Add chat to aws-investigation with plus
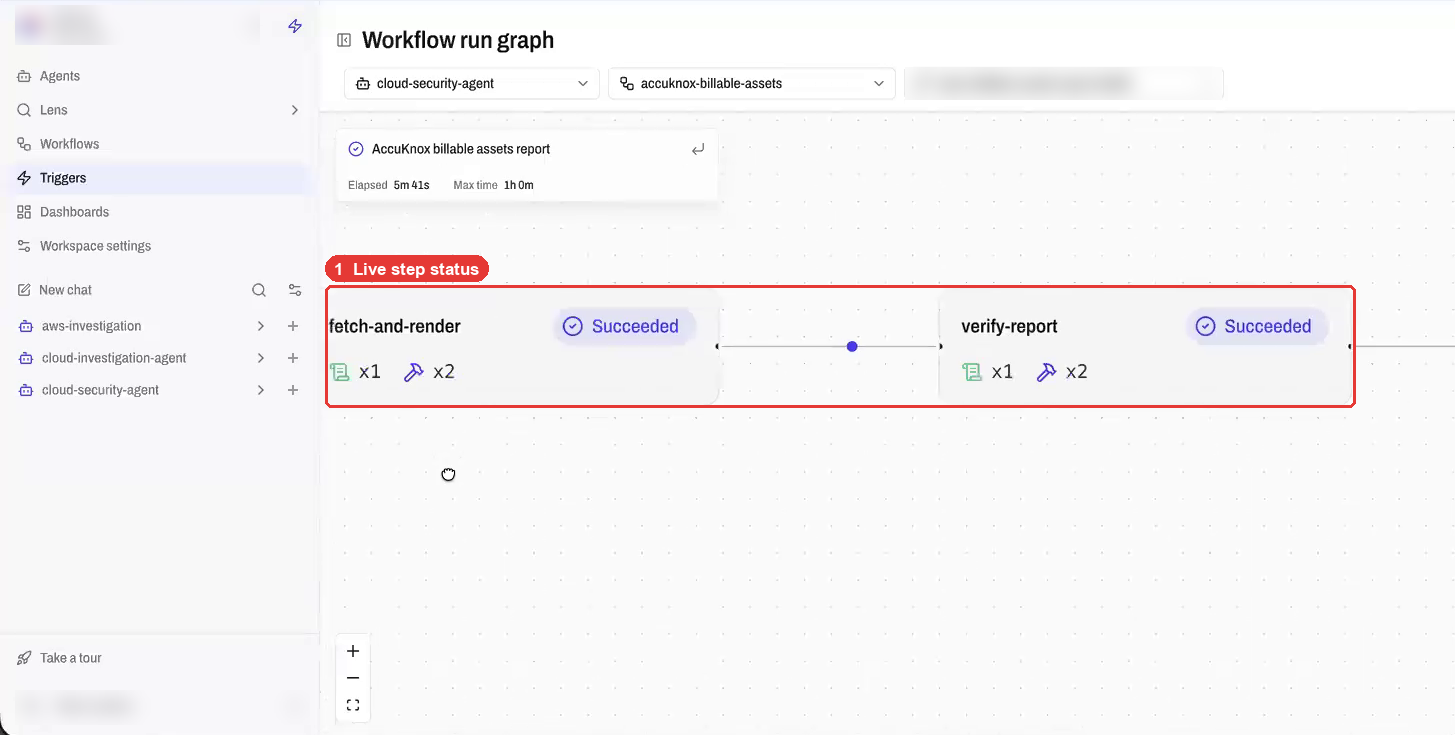This screenshot has height=735, width=1455. click(293, 326)
